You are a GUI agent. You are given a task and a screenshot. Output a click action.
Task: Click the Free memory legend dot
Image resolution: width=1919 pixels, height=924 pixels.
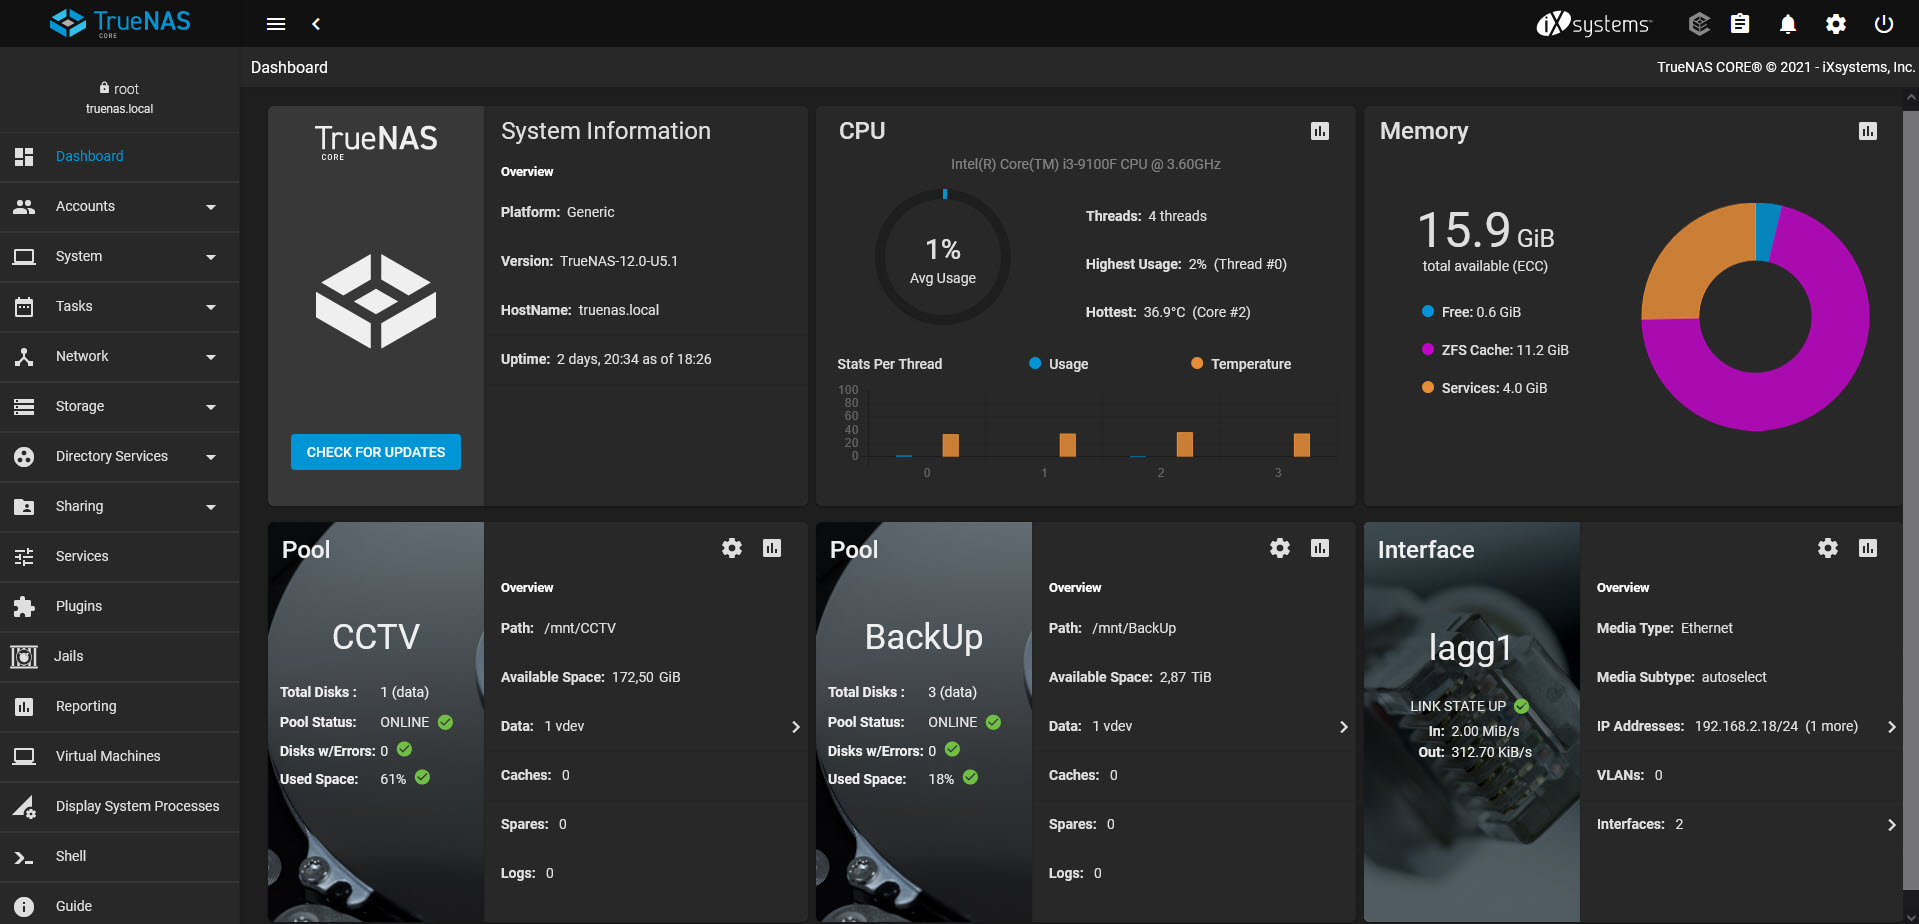click(1428, 312)
